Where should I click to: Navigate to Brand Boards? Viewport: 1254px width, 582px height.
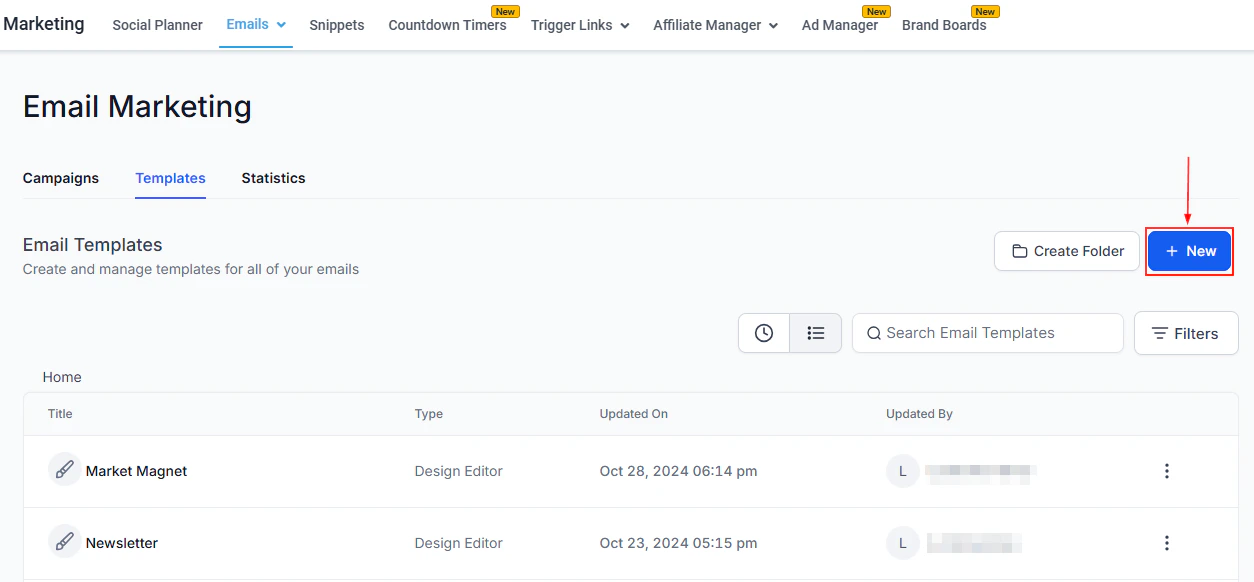click(943, 25)
